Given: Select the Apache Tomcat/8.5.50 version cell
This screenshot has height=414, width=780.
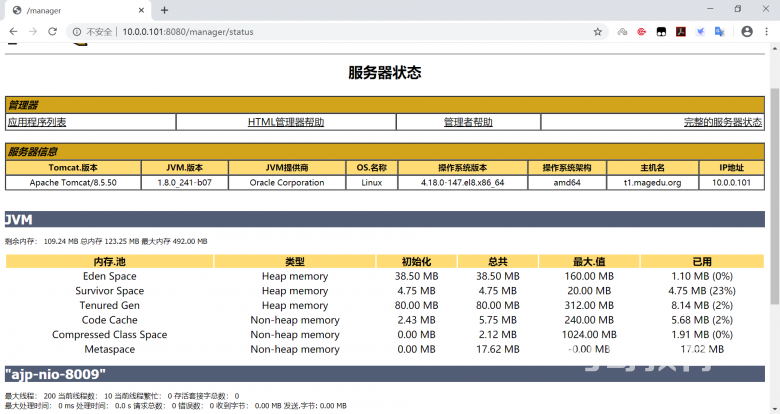Looking at the screenshot, I should 73,183.
